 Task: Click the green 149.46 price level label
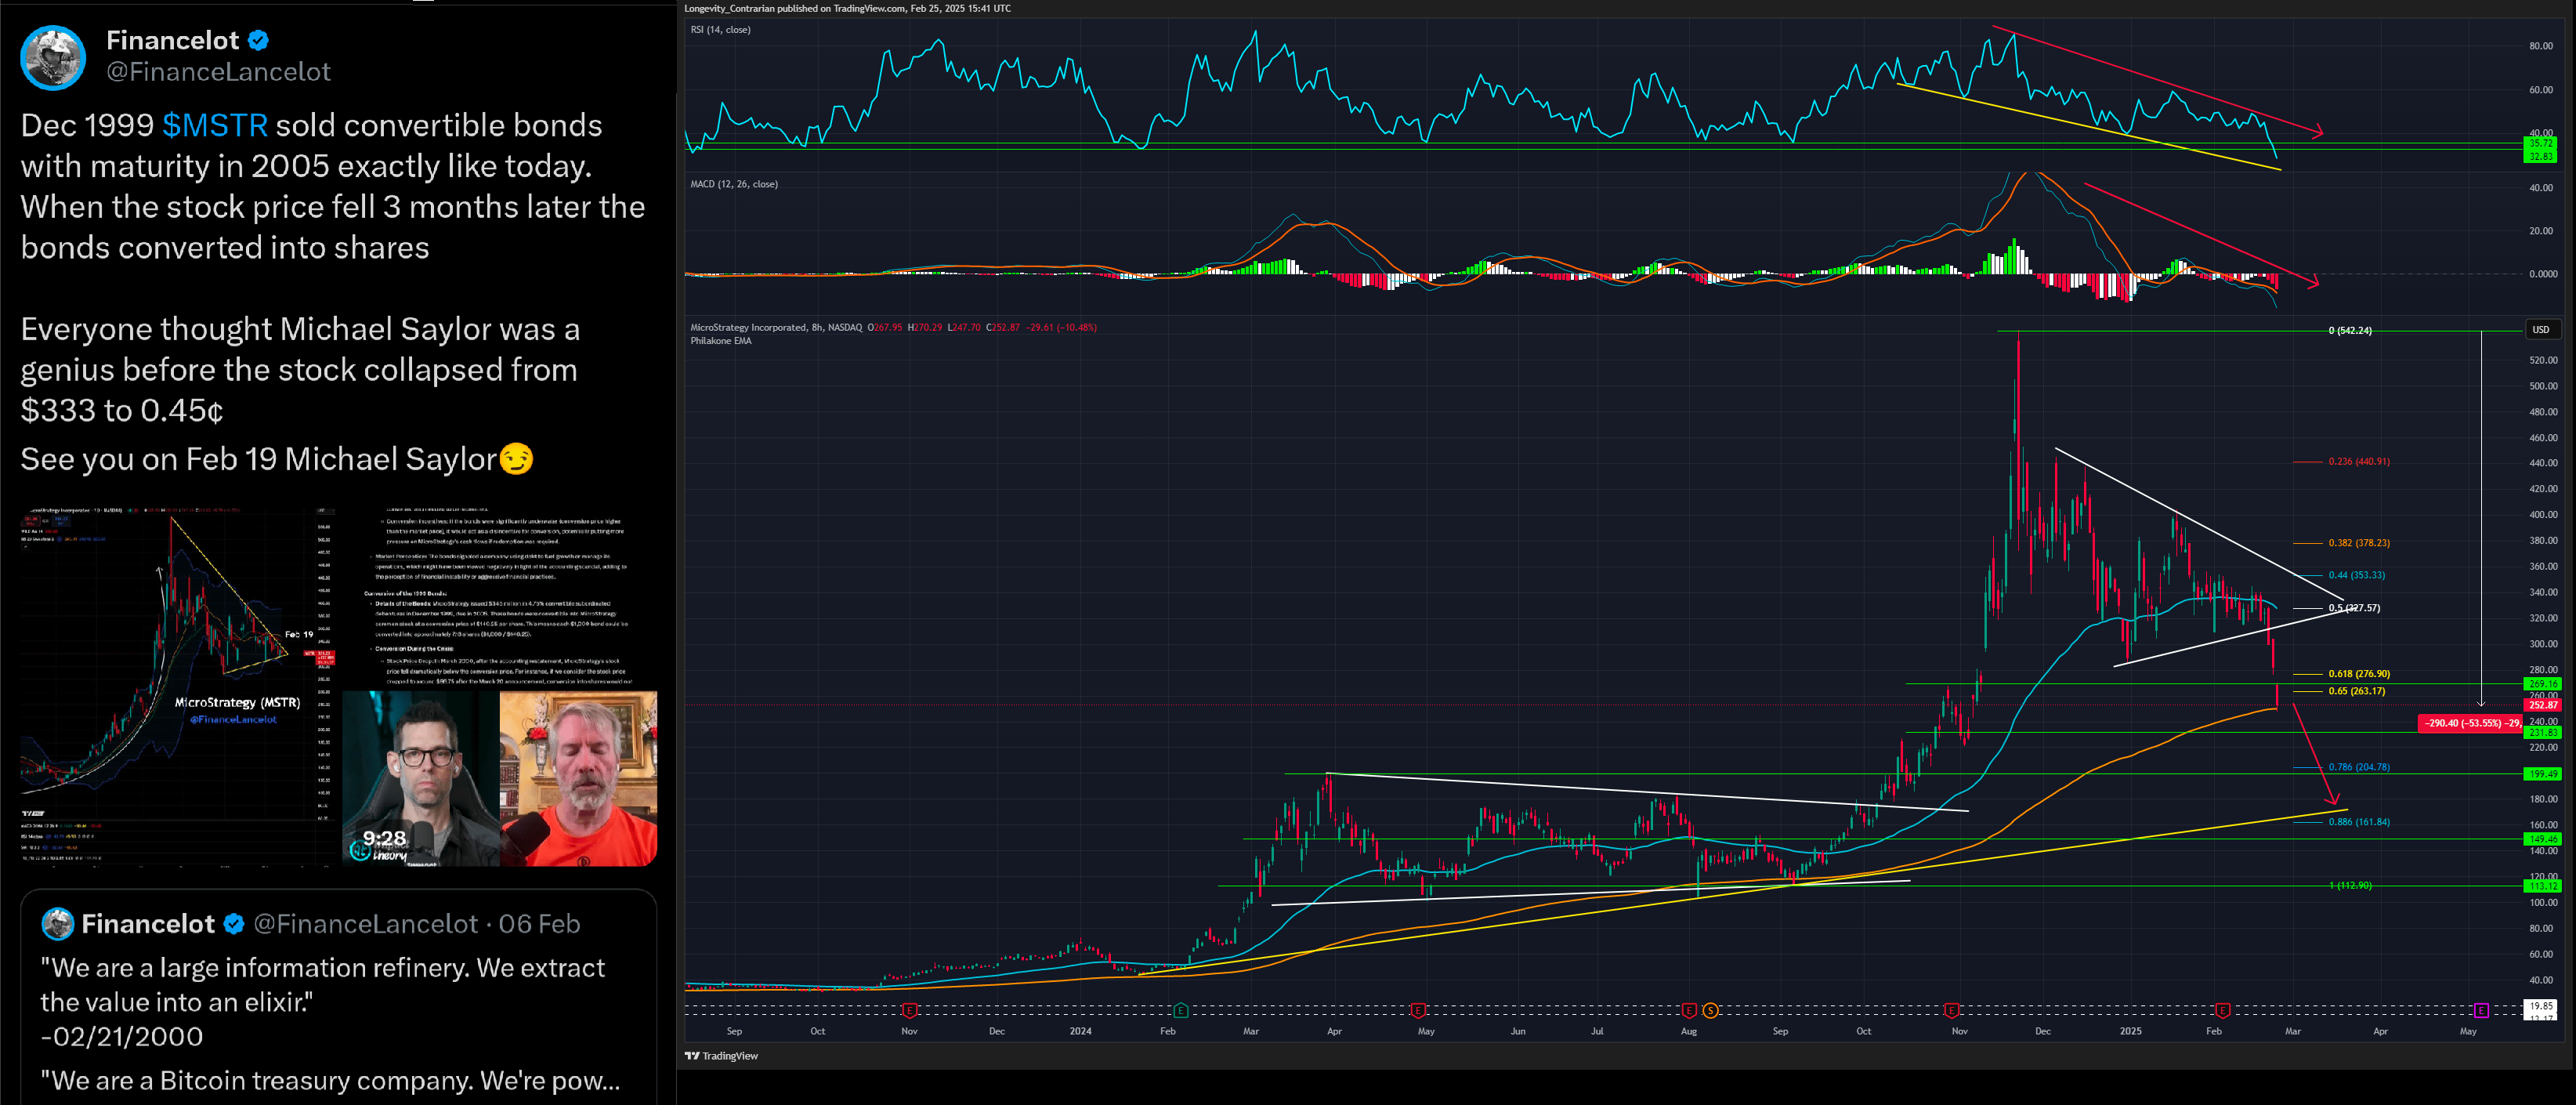[x=2542, y=839]
